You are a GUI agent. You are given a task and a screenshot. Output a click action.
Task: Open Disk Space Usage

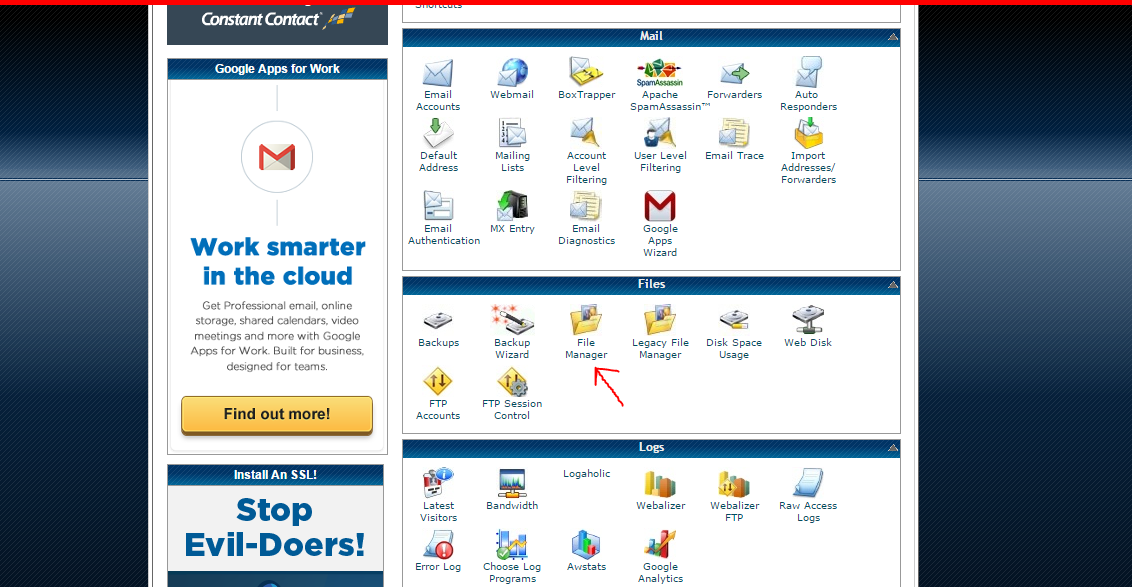(734, 333)
